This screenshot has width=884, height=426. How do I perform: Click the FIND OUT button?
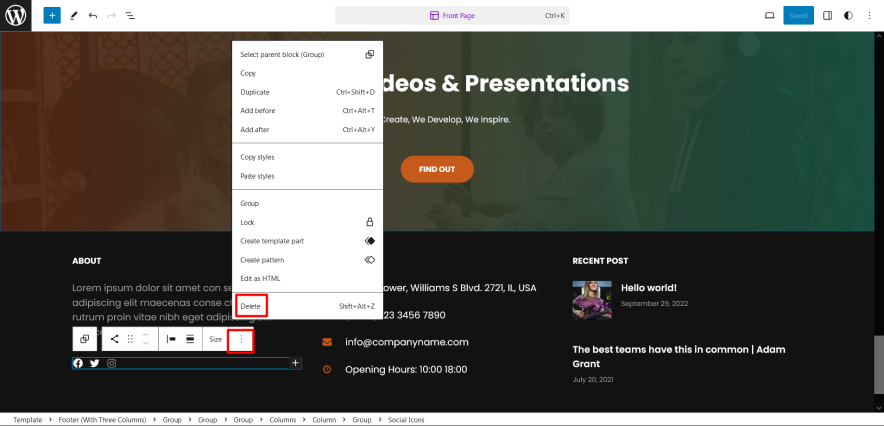[x=437, y=169]
